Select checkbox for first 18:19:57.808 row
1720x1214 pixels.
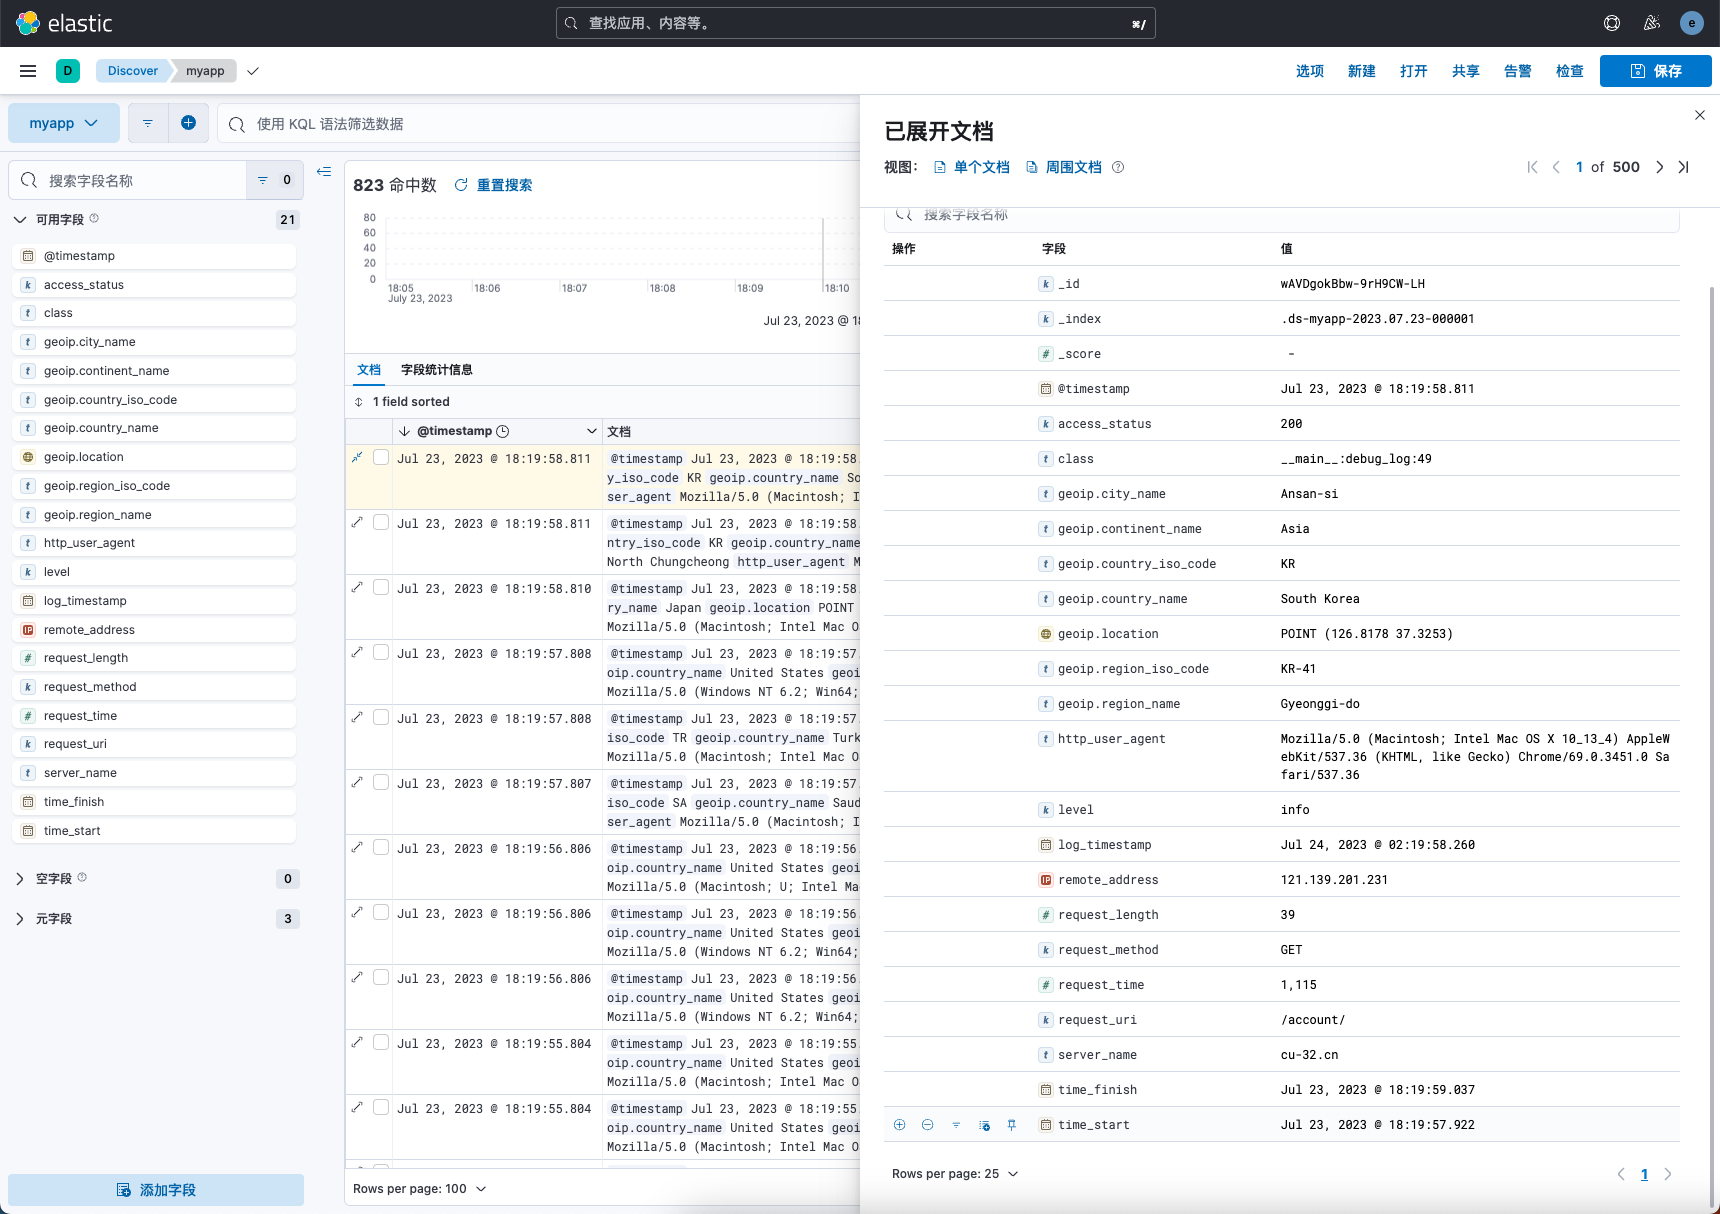click(x=381, y=652)
